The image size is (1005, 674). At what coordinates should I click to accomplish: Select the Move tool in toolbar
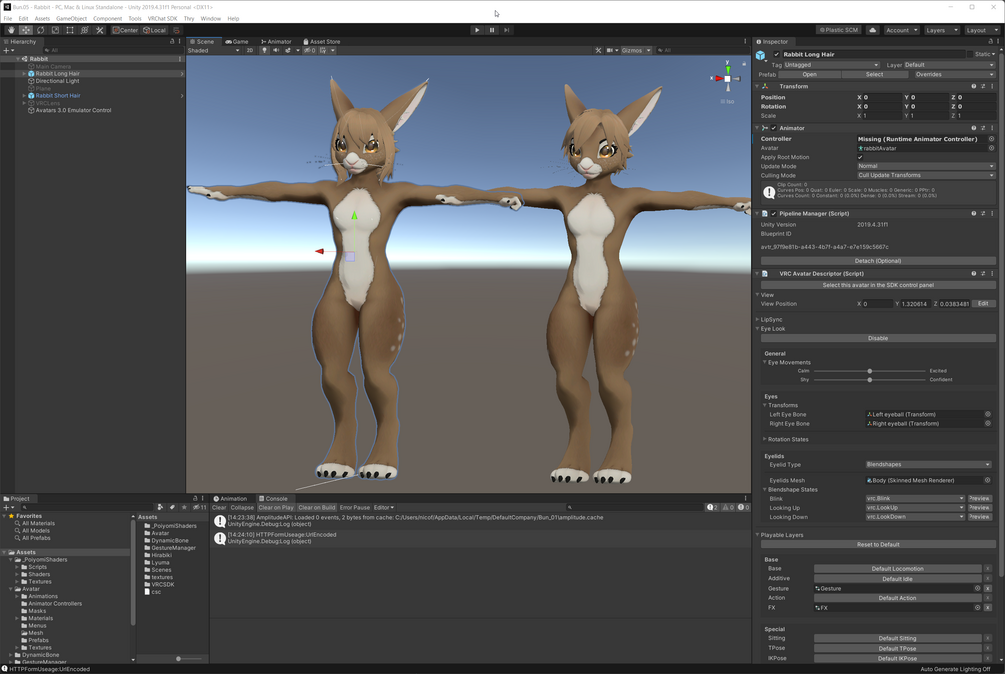coord(26,30)
